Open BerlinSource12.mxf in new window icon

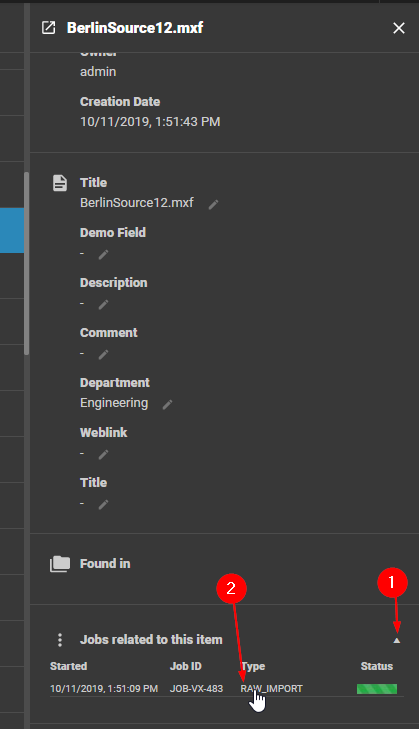48,28
